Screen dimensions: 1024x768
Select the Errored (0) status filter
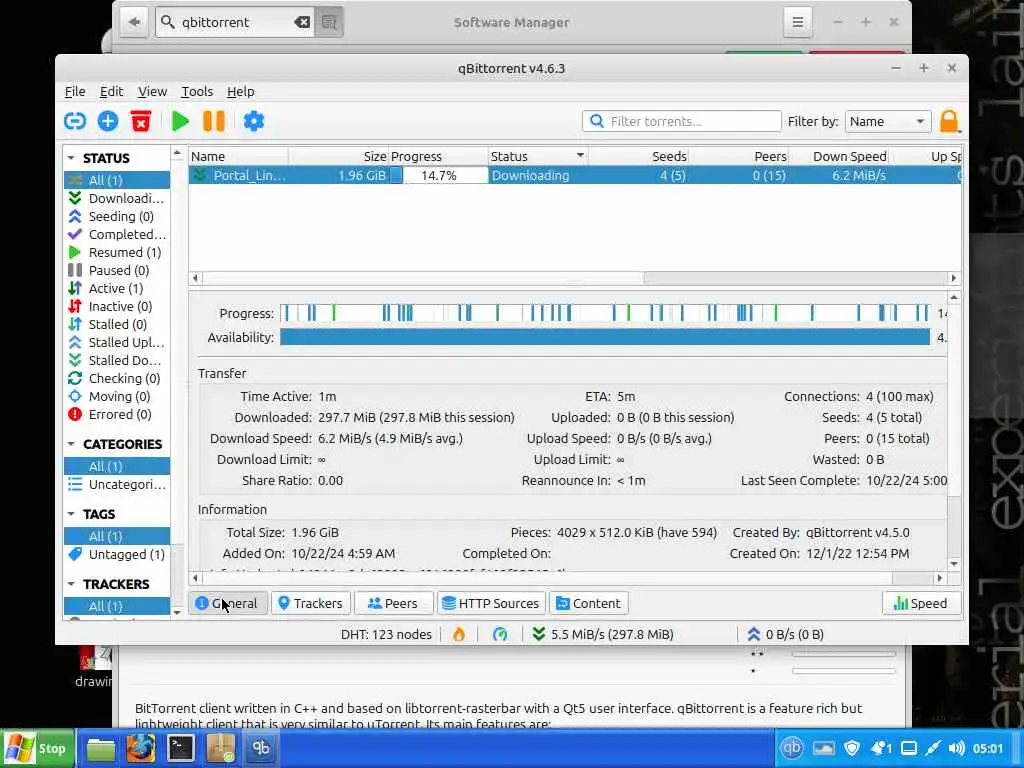tap(117, 414)
